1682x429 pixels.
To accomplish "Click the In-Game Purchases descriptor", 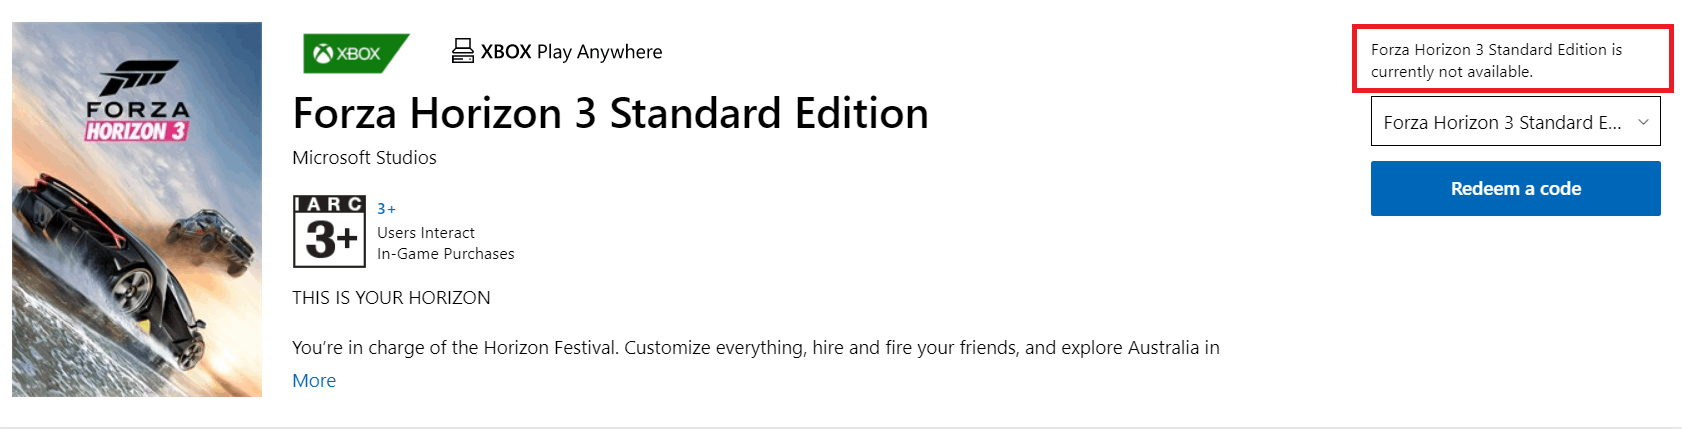I will tap(446, 254).
